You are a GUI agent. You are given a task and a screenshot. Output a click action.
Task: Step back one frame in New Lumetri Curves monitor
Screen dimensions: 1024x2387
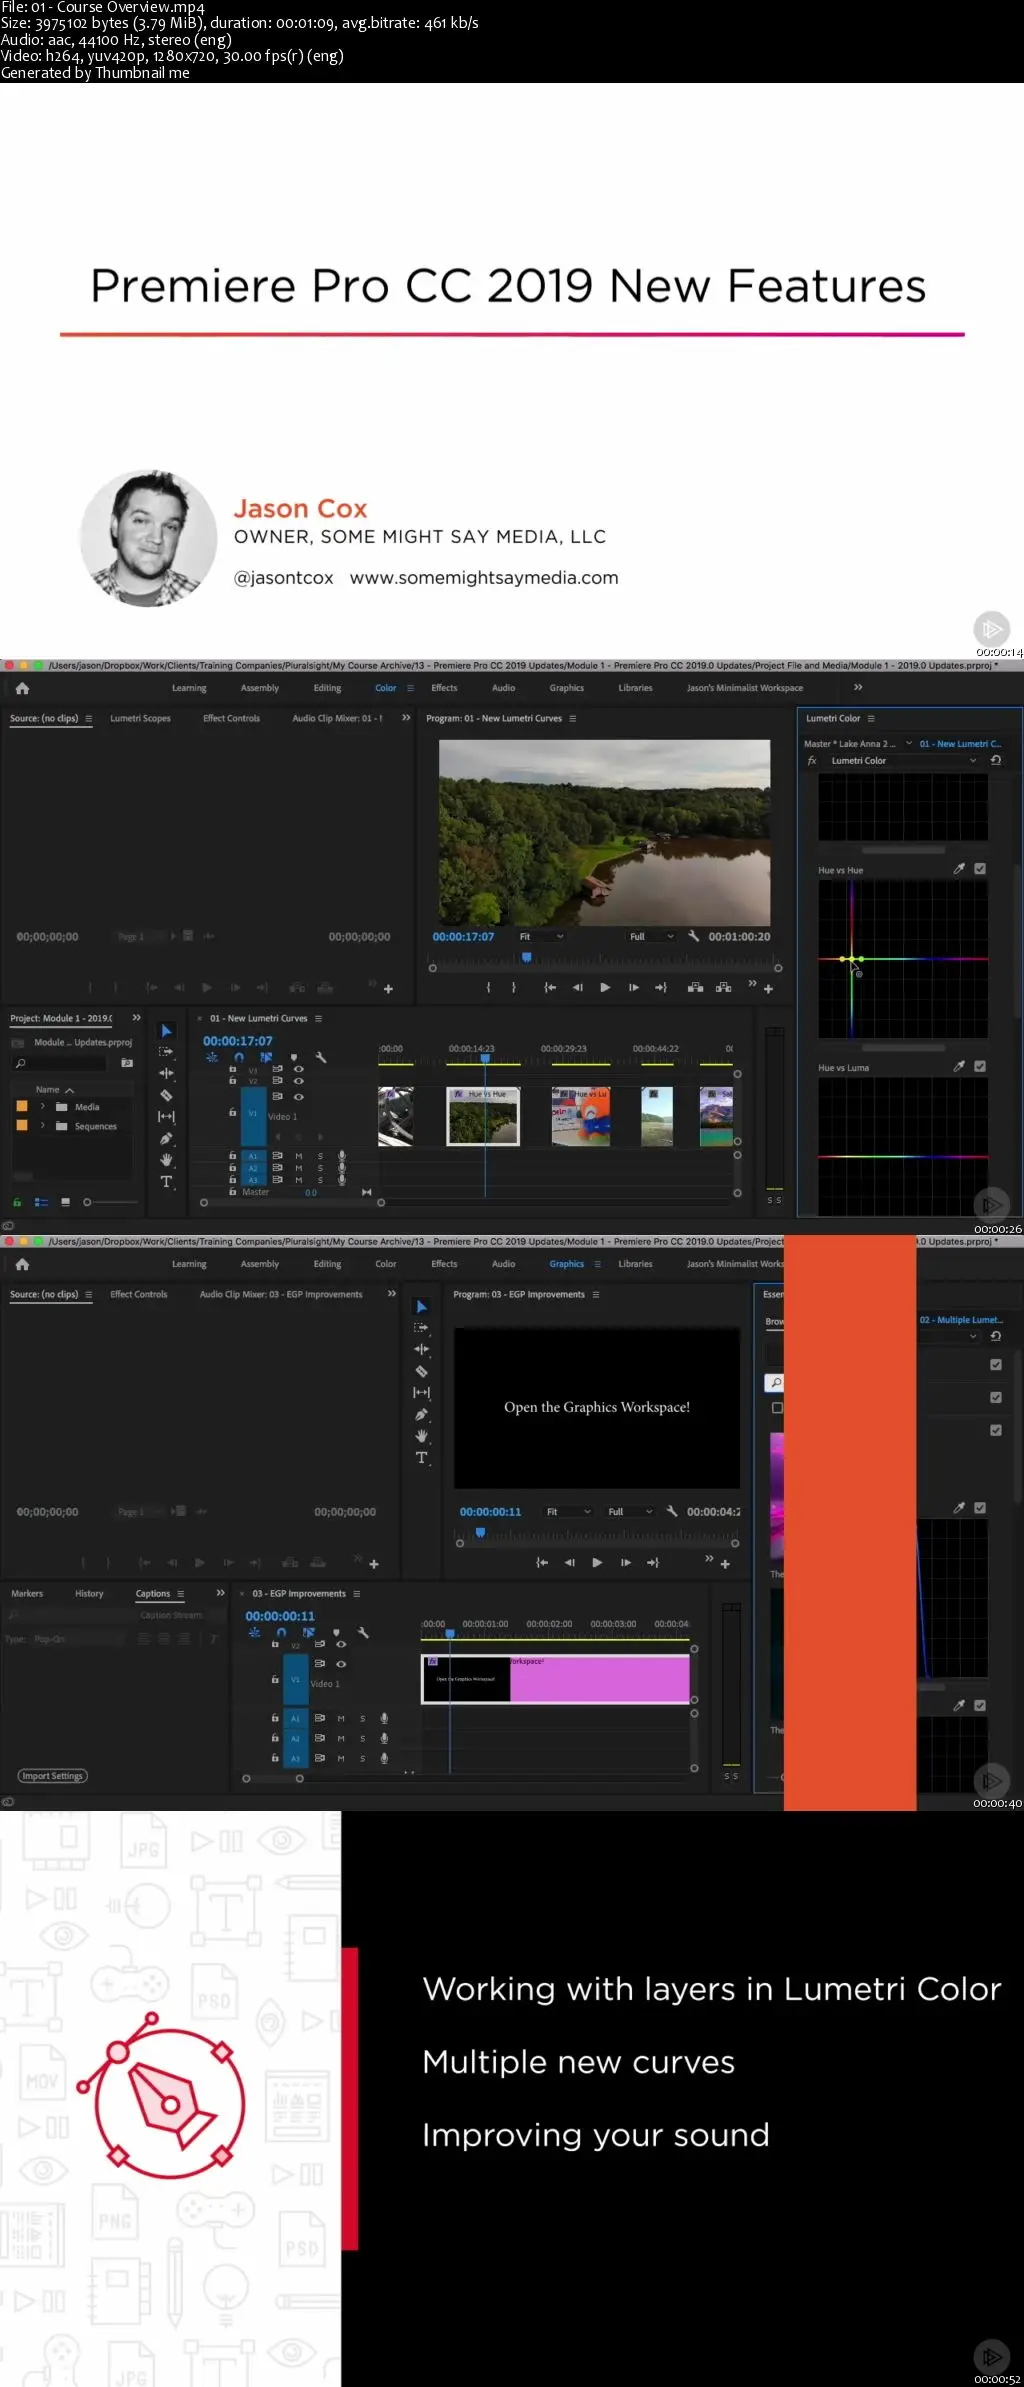tap(577, 988)
